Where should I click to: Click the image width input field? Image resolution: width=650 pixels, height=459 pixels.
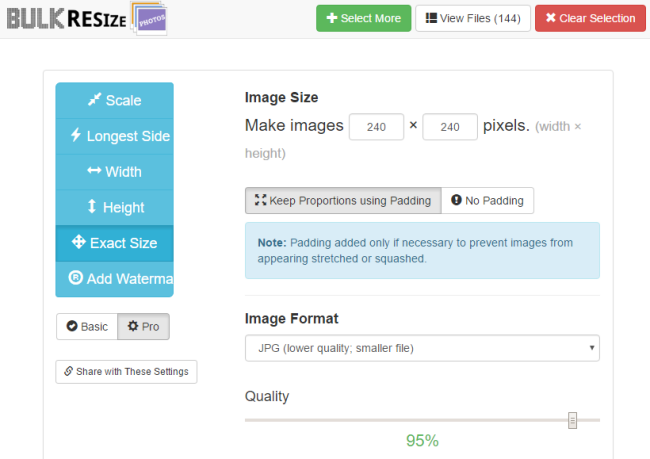(x=376, y=127)
